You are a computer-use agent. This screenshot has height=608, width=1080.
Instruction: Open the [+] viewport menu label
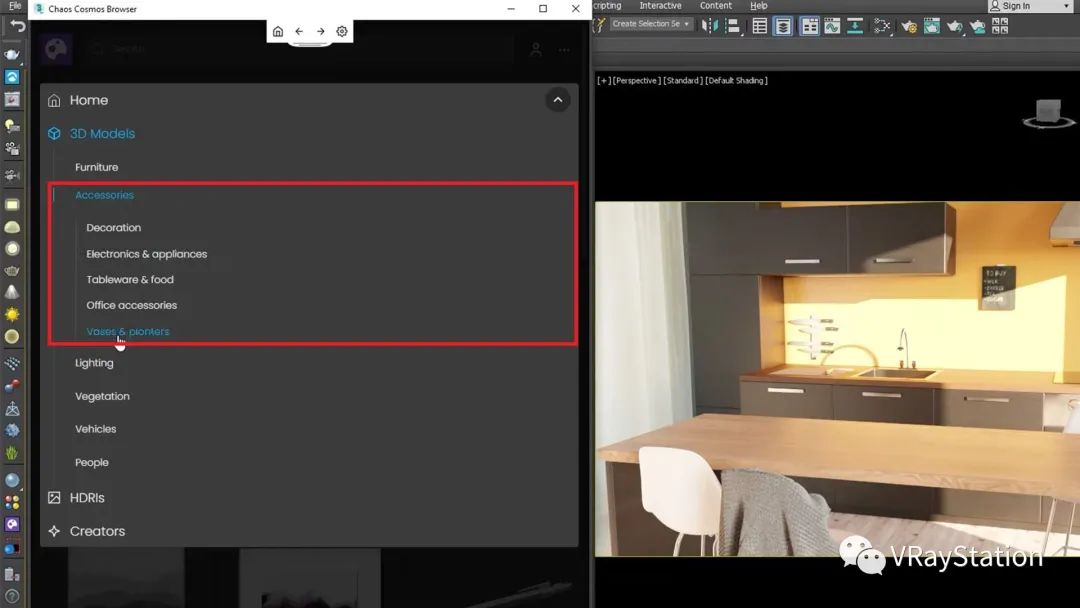604,81
